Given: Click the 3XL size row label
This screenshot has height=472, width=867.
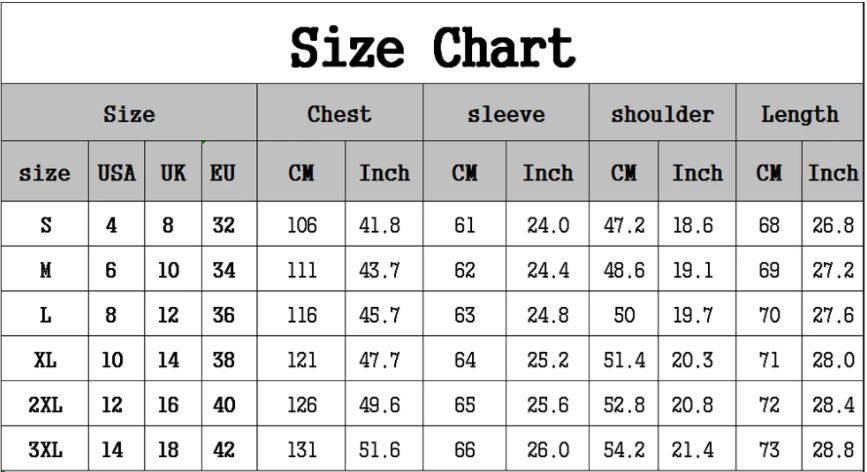Looking at the screenshot, I should point(45,451).
